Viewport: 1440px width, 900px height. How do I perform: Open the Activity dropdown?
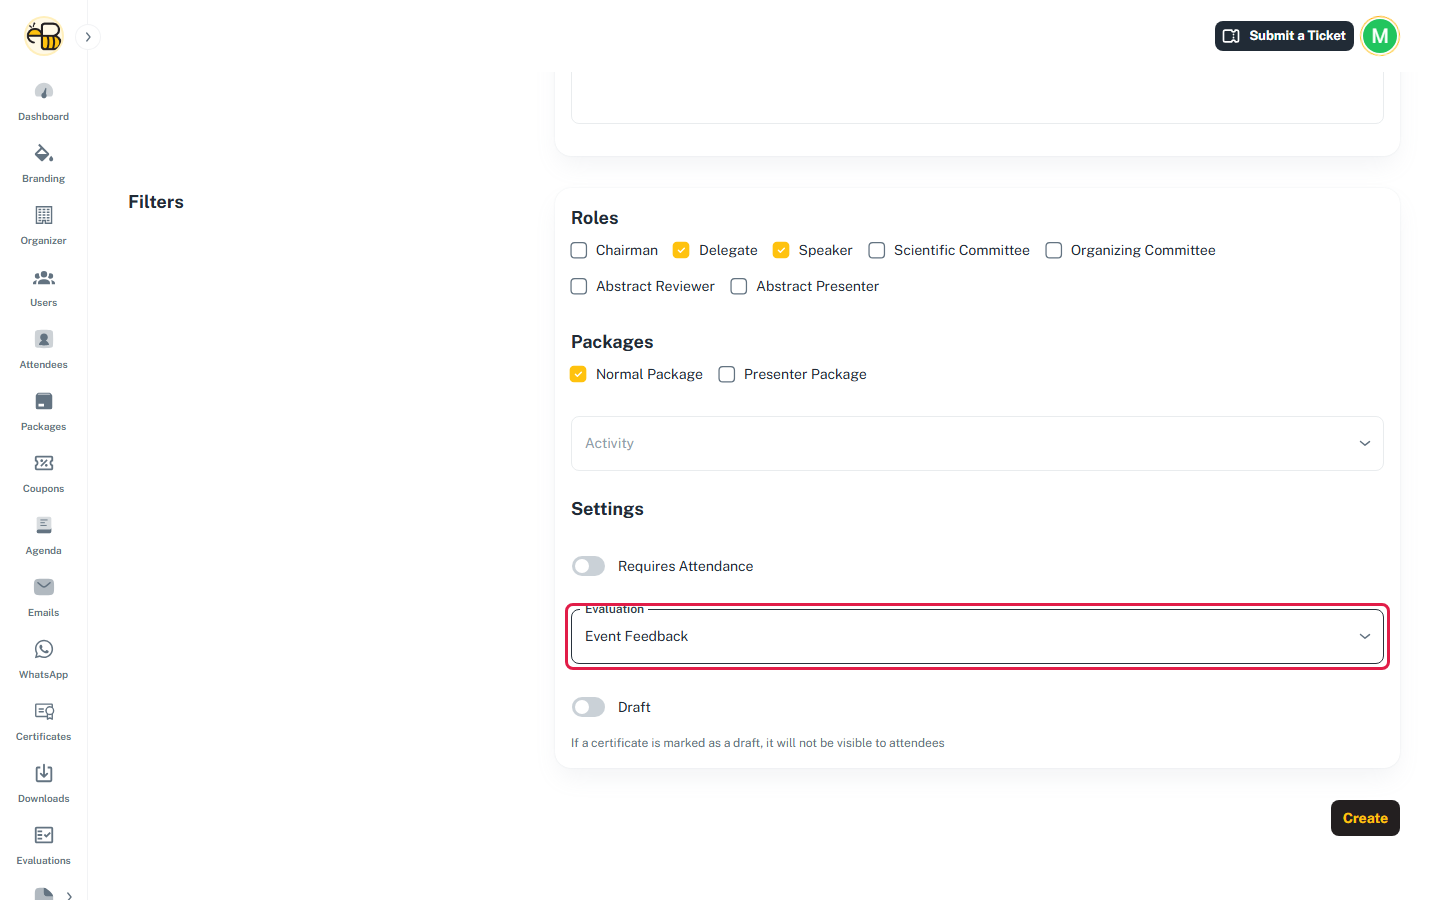coord(977,443)
